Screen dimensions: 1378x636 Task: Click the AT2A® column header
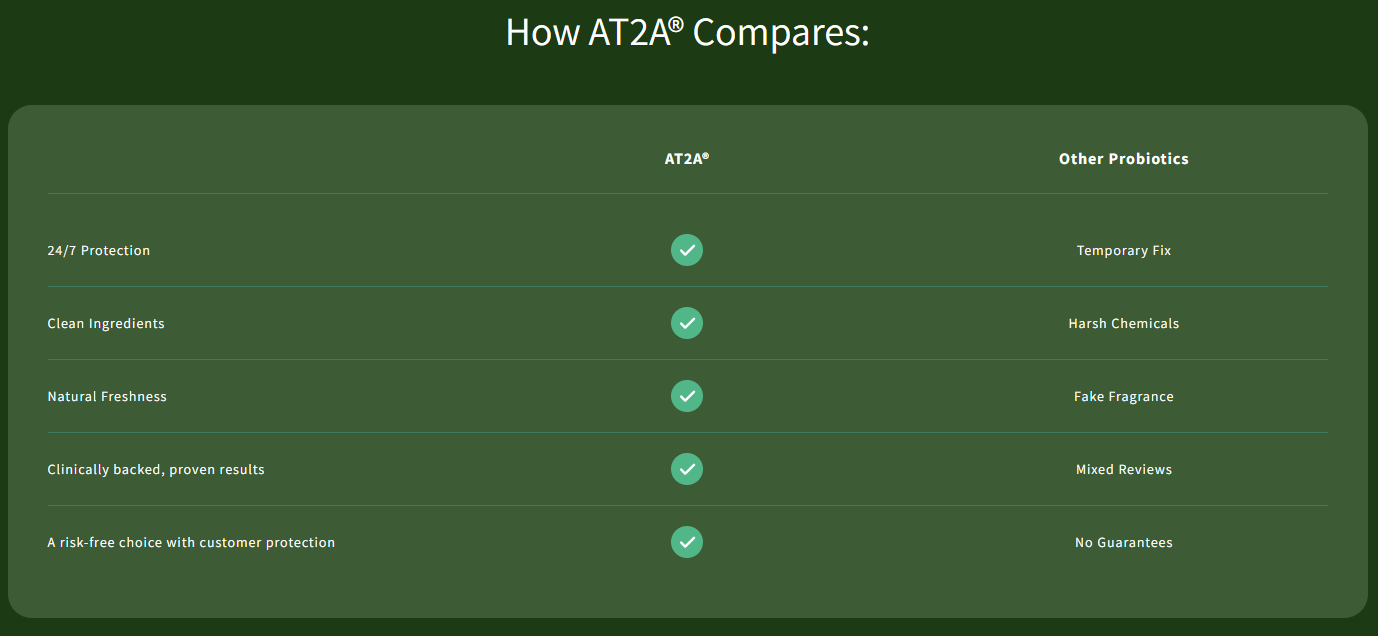[x=686, y=159]
